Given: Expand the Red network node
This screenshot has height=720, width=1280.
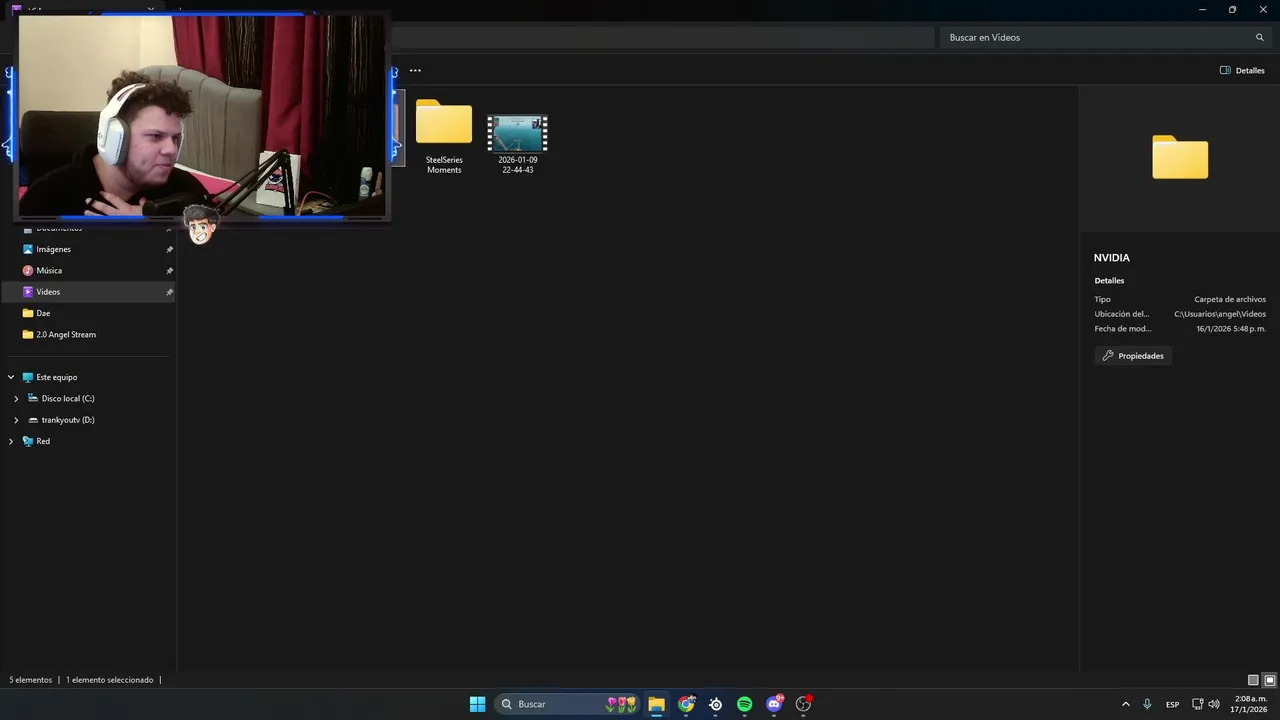Looking at the screenshot, I should pos(11,441).
